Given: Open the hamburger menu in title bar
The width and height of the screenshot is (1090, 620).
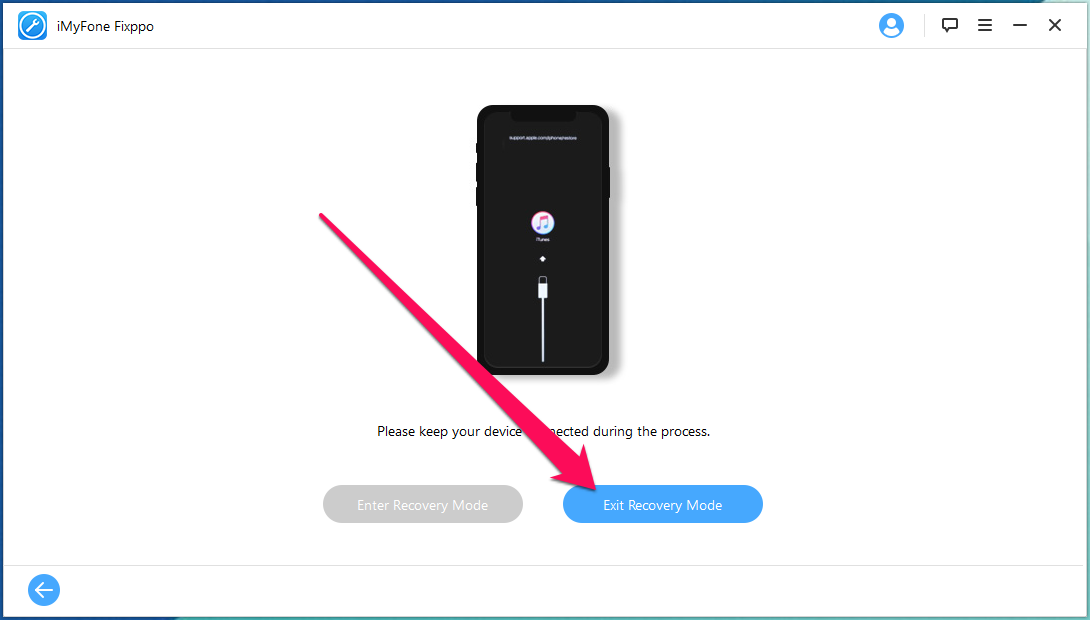Looking at the screenshot, I should click(984, 25).
